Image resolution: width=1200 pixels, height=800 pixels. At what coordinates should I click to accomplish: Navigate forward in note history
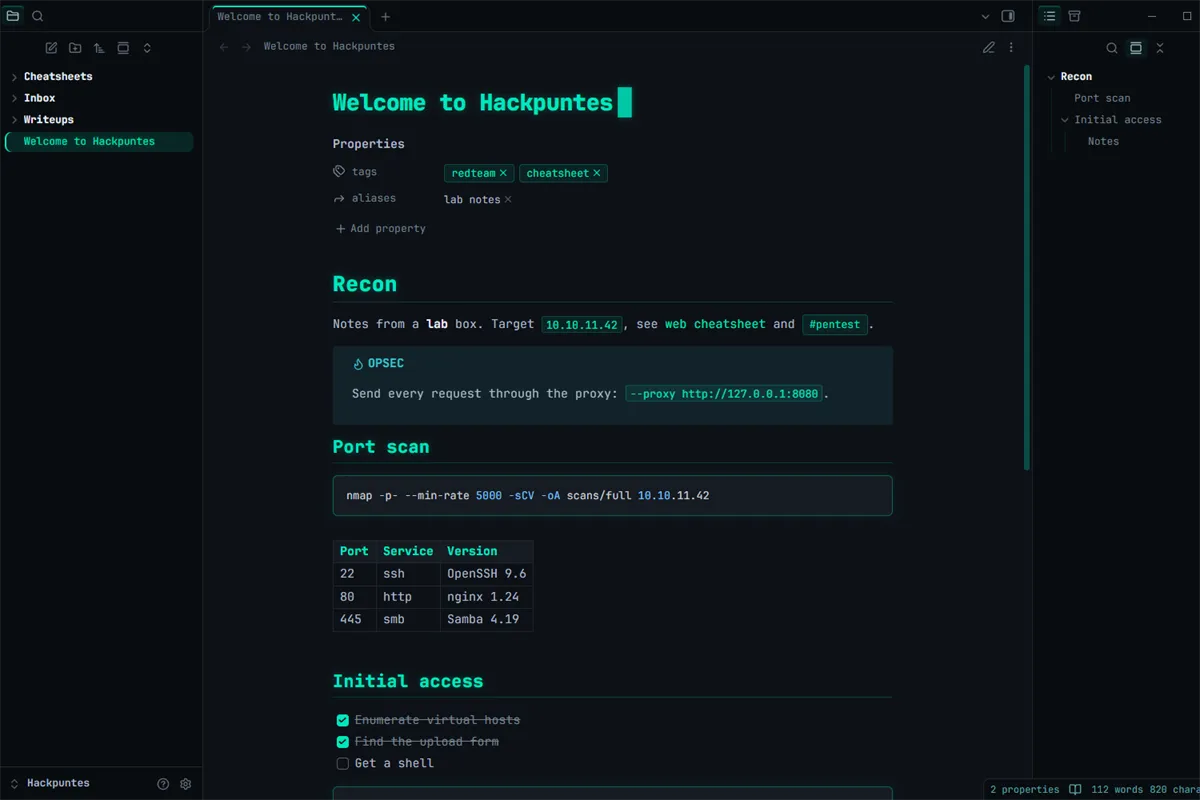(246, 47)
